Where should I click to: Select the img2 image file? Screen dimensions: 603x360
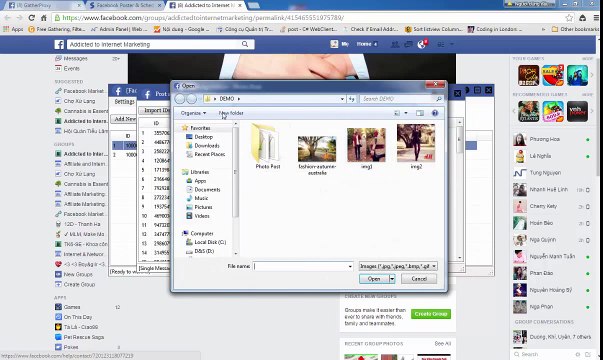(x=416, y=147)
